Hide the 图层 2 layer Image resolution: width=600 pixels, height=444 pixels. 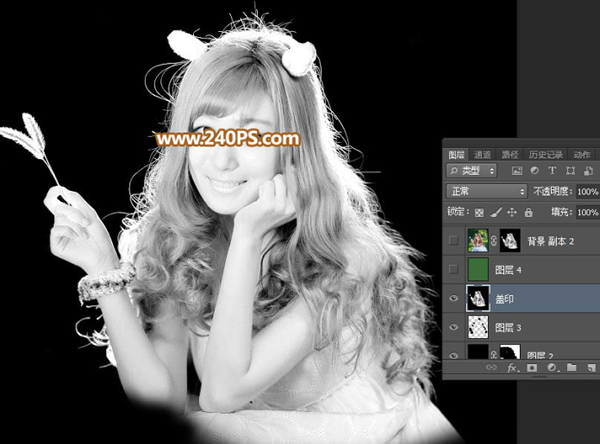(453, 355)
